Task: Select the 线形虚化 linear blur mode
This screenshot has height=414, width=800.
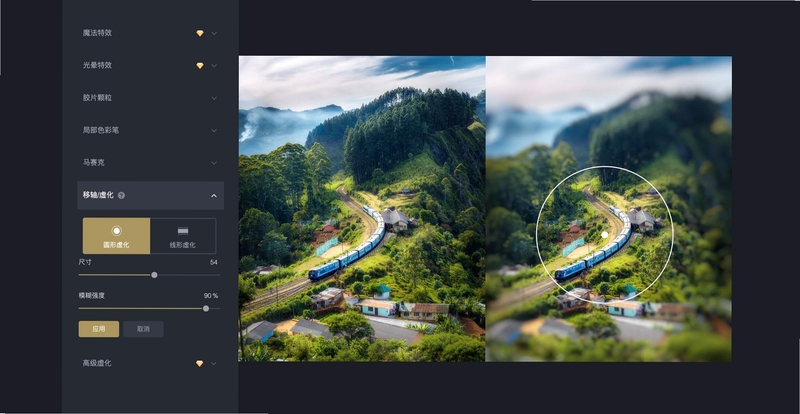Action: [183, 236]
